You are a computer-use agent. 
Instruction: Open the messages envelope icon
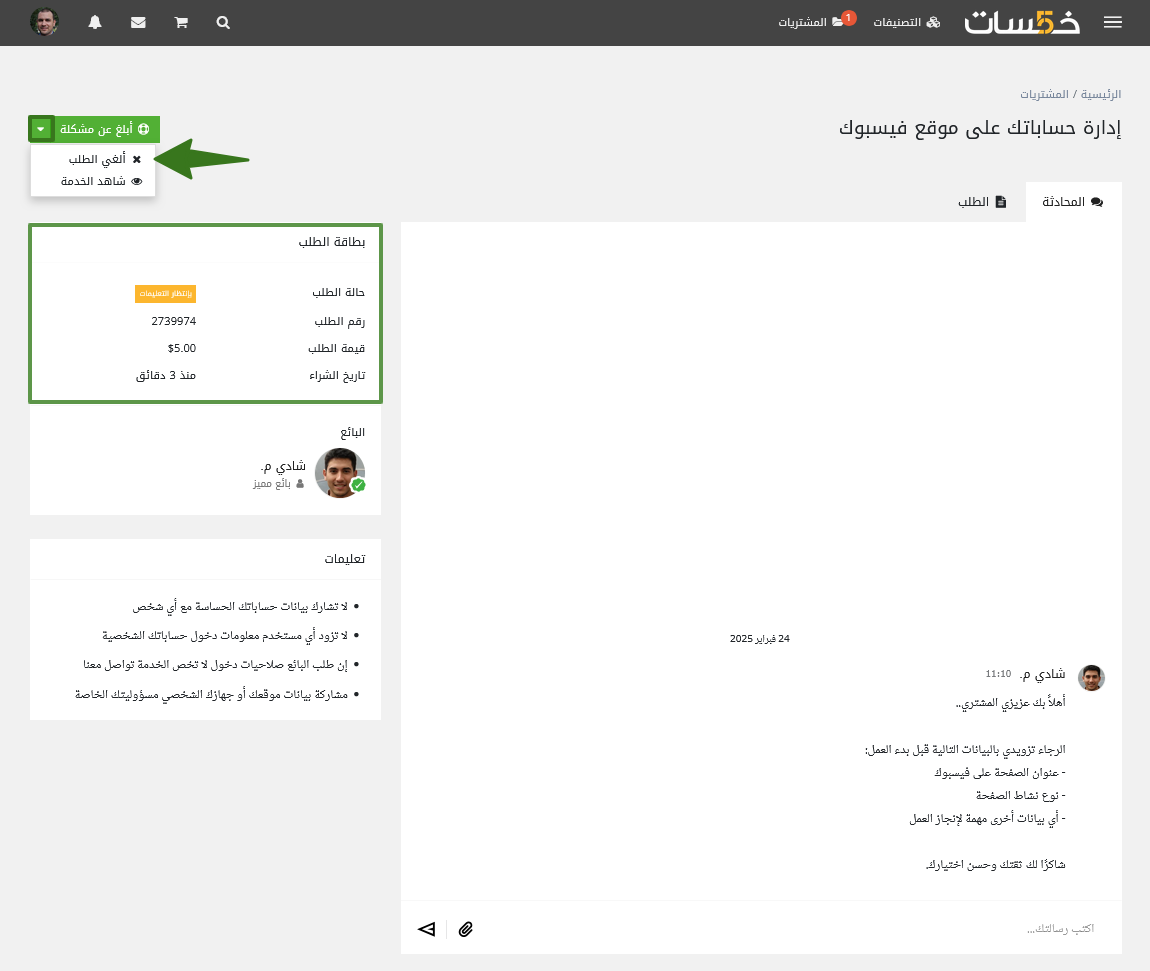pyautogui.click(x=138, y=23)
